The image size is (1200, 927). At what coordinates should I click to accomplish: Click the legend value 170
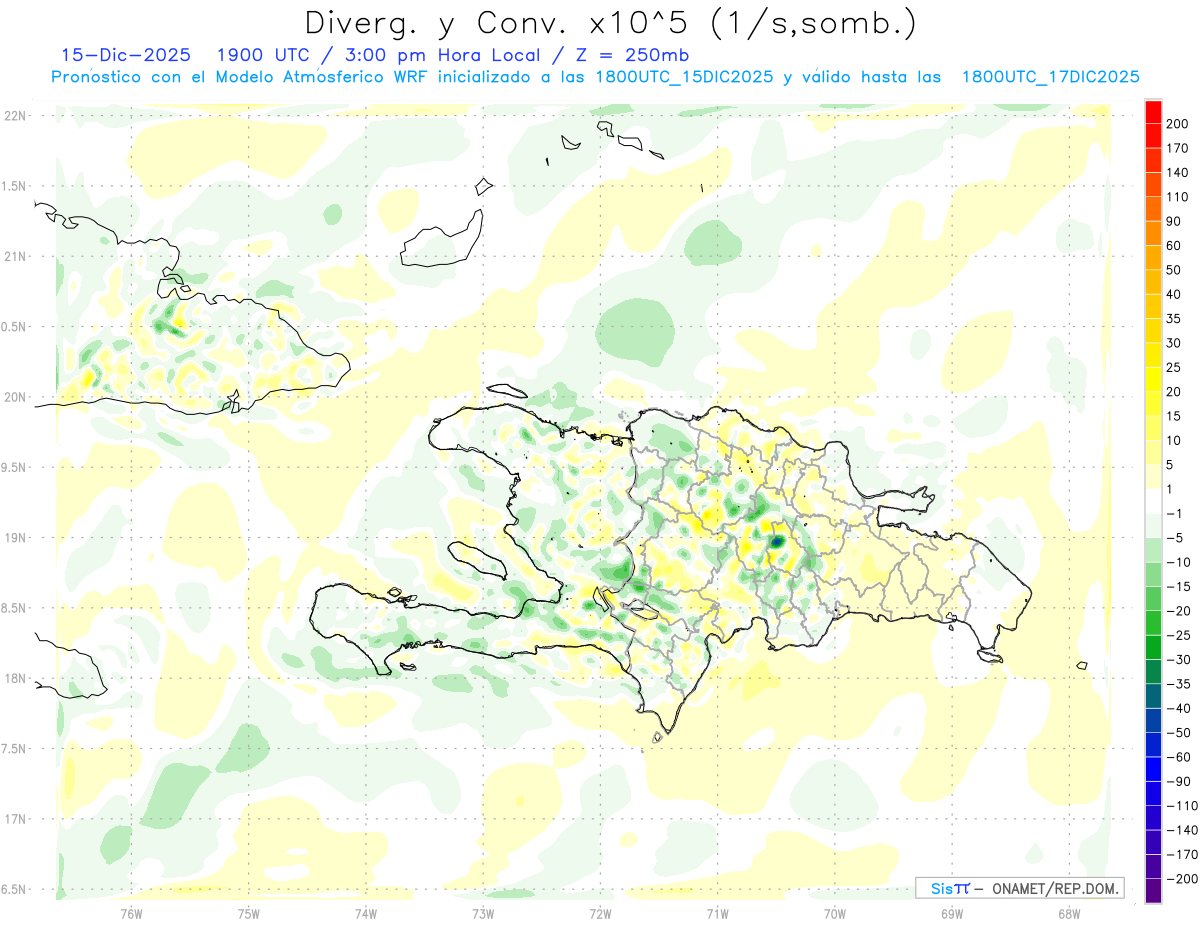click(x=1179, y=148)
